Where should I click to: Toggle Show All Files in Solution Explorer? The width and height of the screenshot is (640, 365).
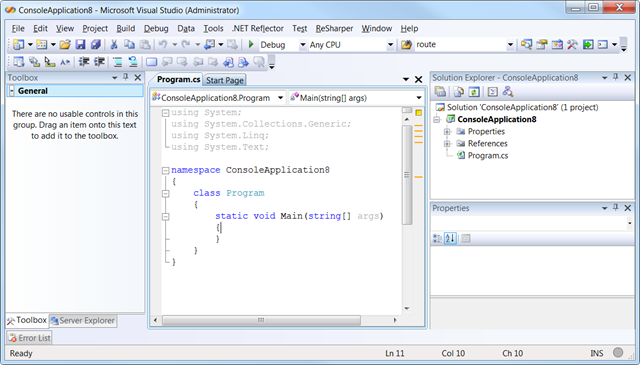point(458,92)
